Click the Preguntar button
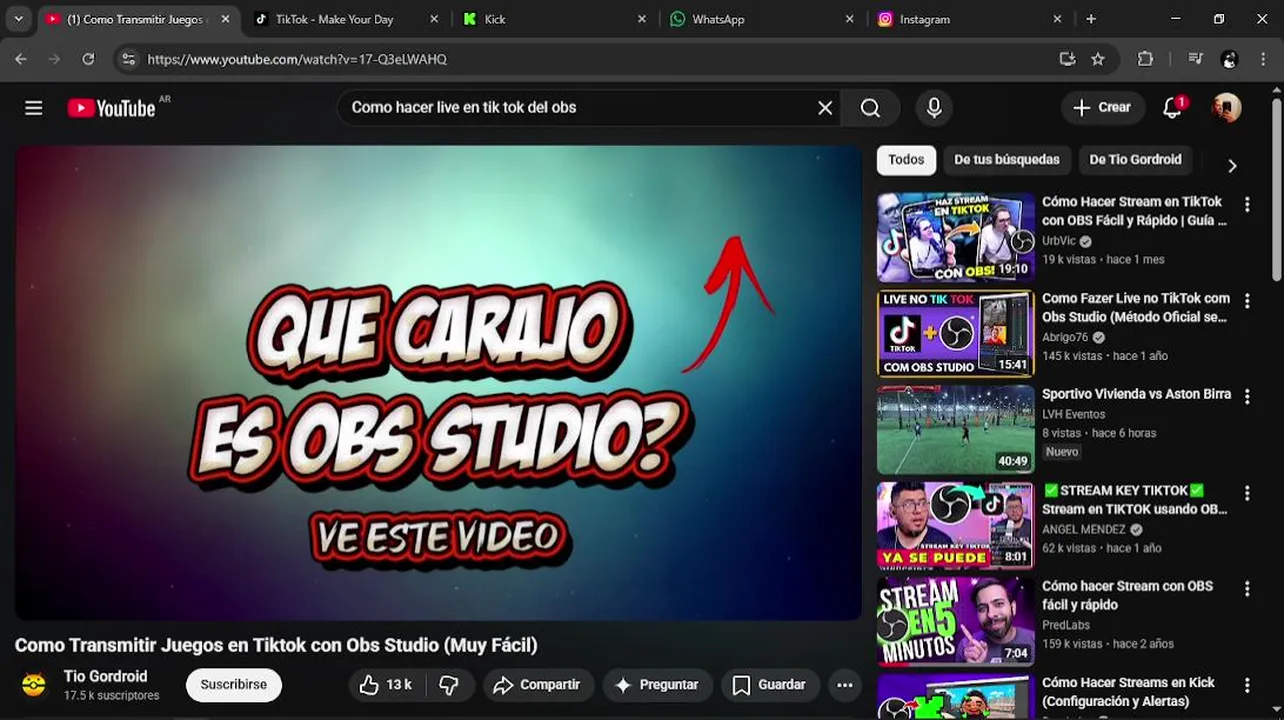This screenshot has height=720, width=1284. [657, 685]
